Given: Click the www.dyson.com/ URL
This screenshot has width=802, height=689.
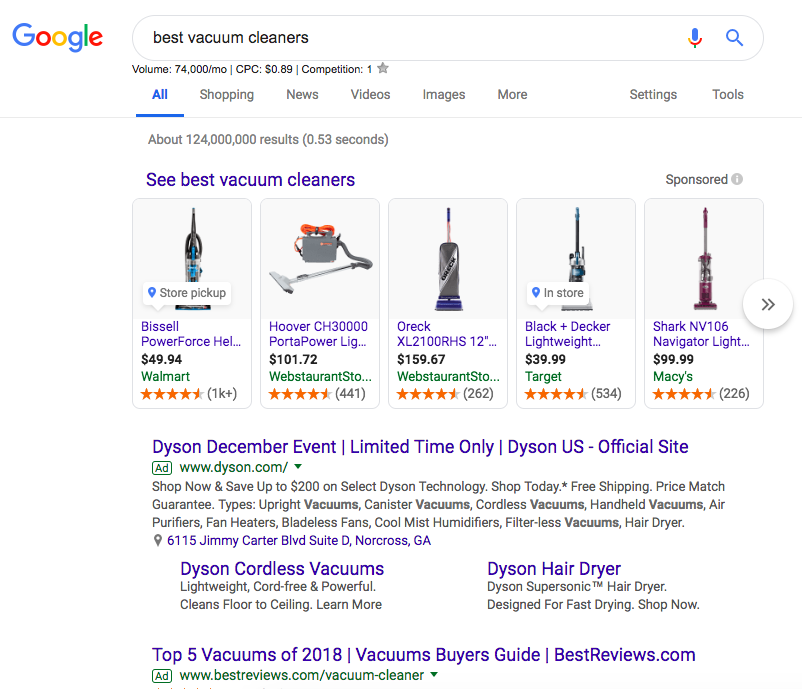Looking at the screenshot, I should pos(234,468).
